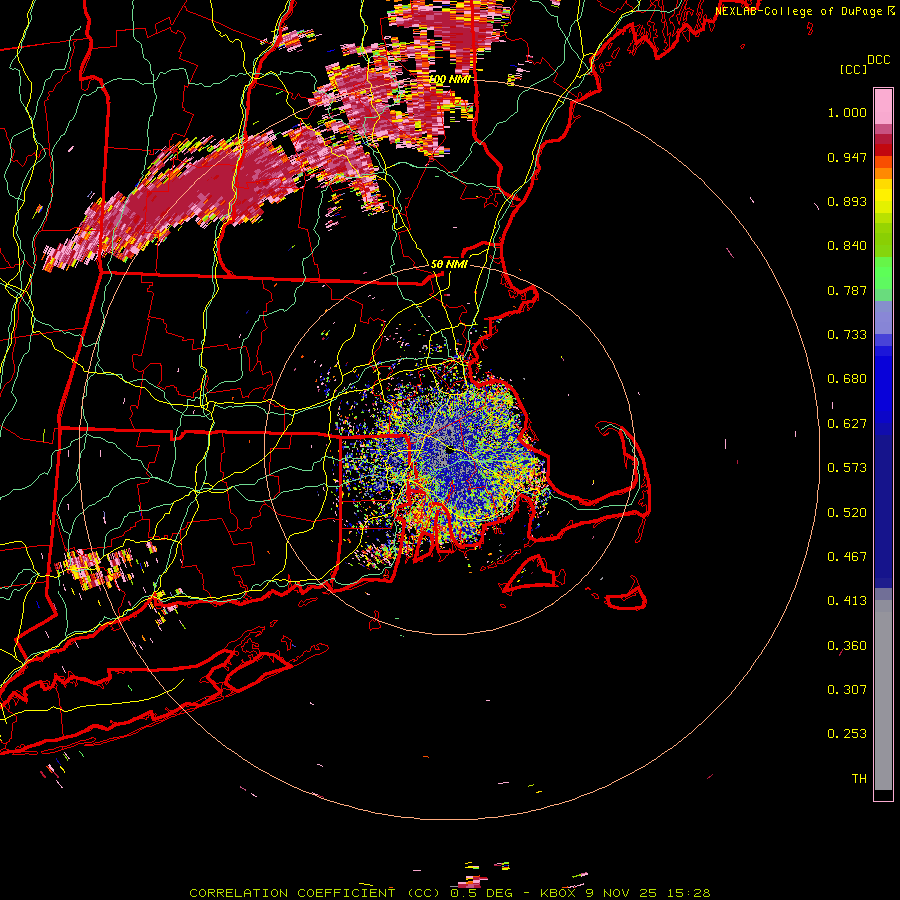Click the KBOX radar site center marker
The width and height of the screenshot is (900, 900).
450,451
